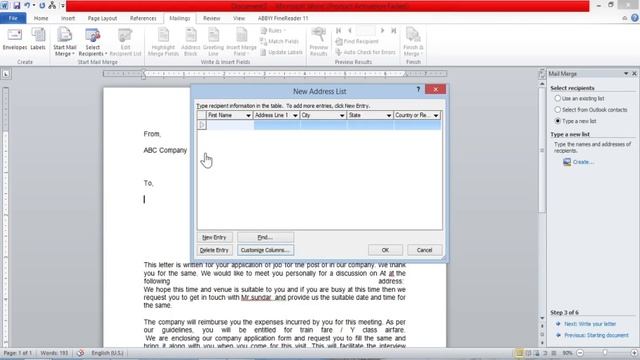Click Create... link in Mail Merge pane
640x360 pixels.
point(583,162)
